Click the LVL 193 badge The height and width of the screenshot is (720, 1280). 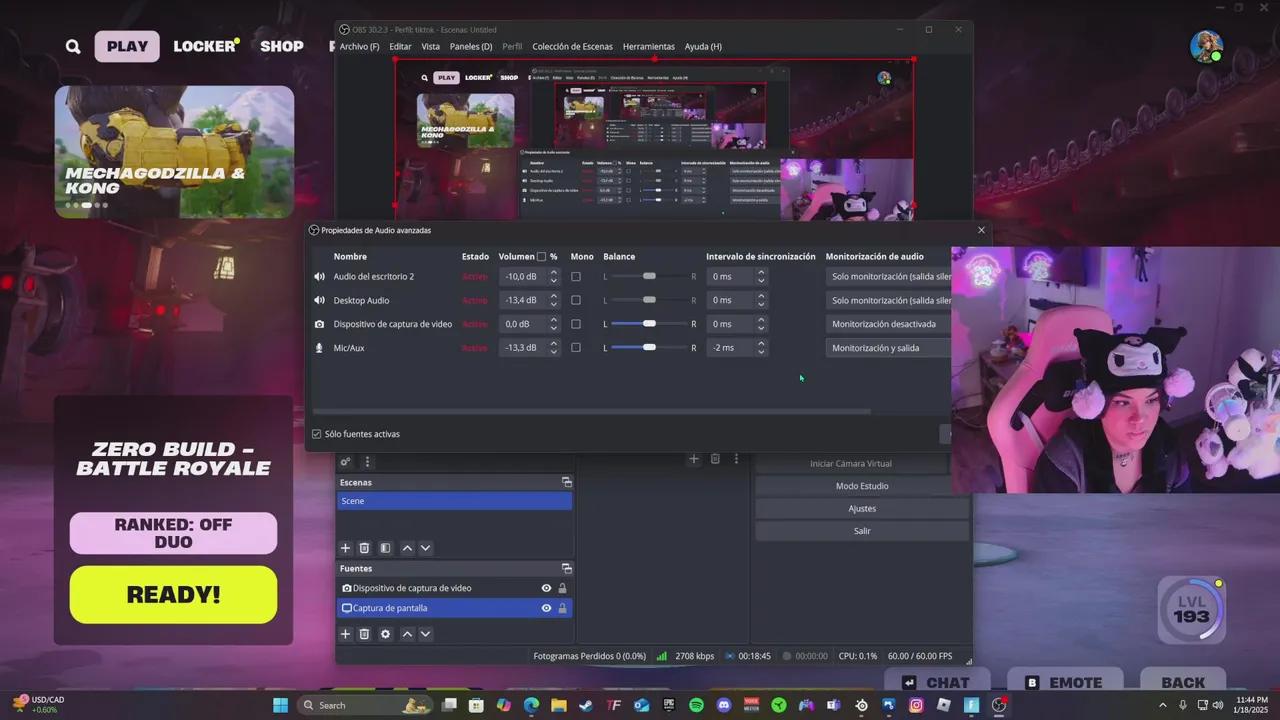1191,610
